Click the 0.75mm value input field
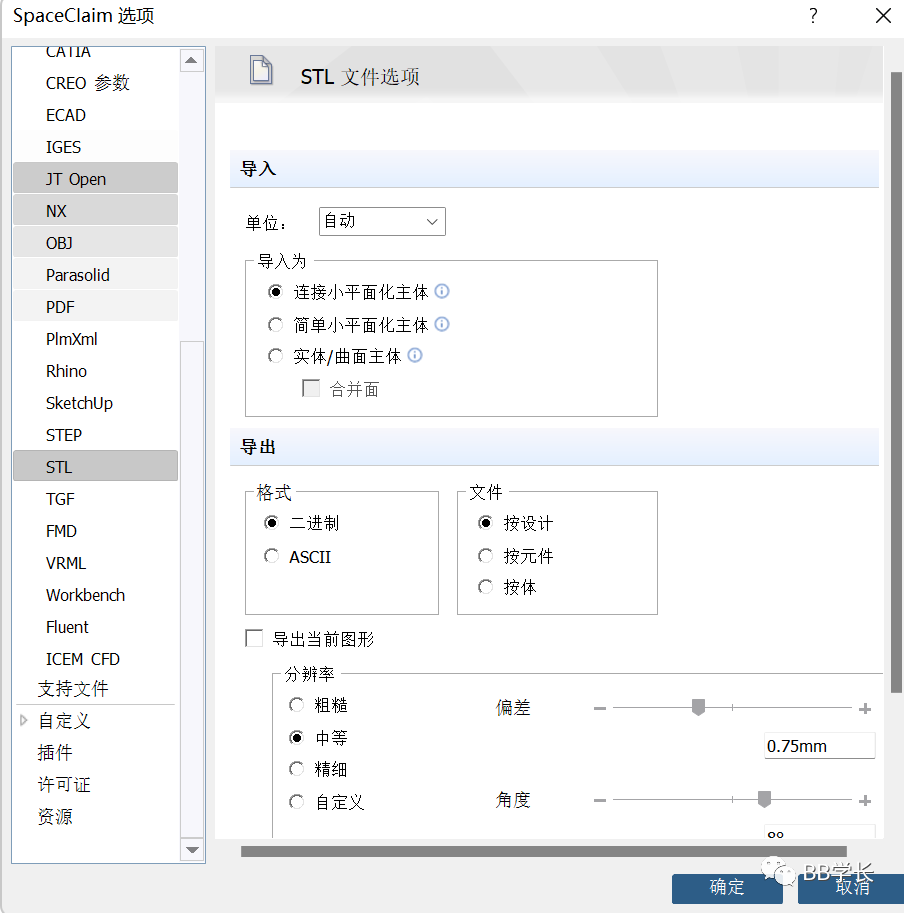 (x=819, y=745)
